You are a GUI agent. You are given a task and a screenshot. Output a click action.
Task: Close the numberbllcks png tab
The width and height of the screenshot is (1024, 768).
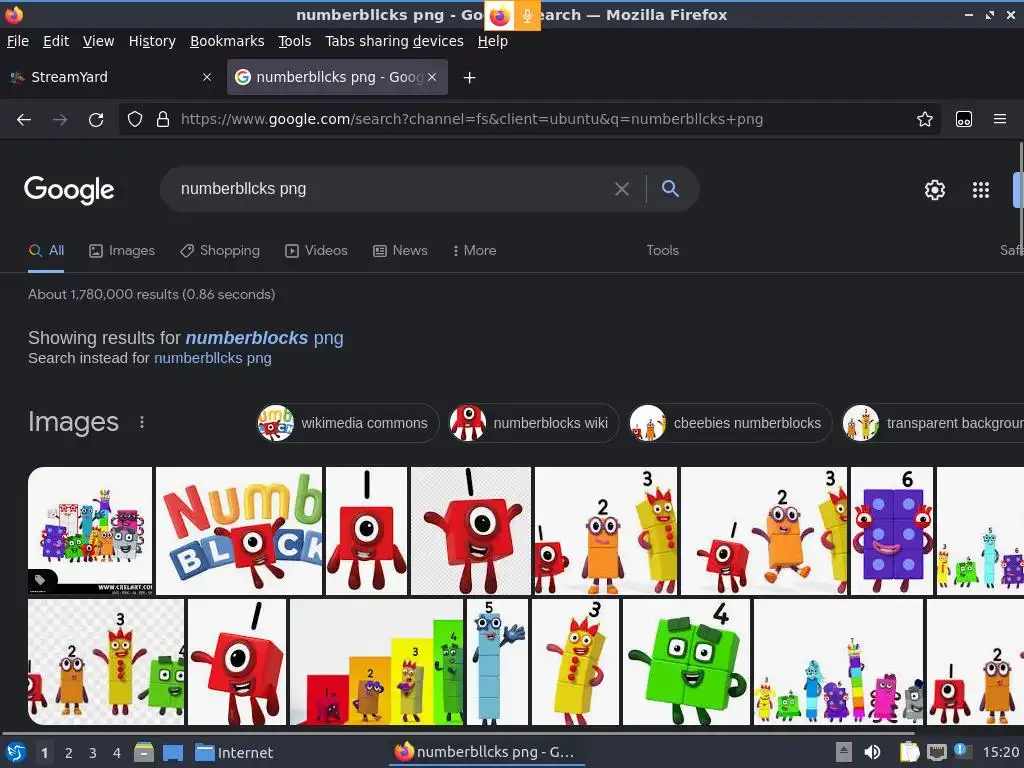[432, 77]
